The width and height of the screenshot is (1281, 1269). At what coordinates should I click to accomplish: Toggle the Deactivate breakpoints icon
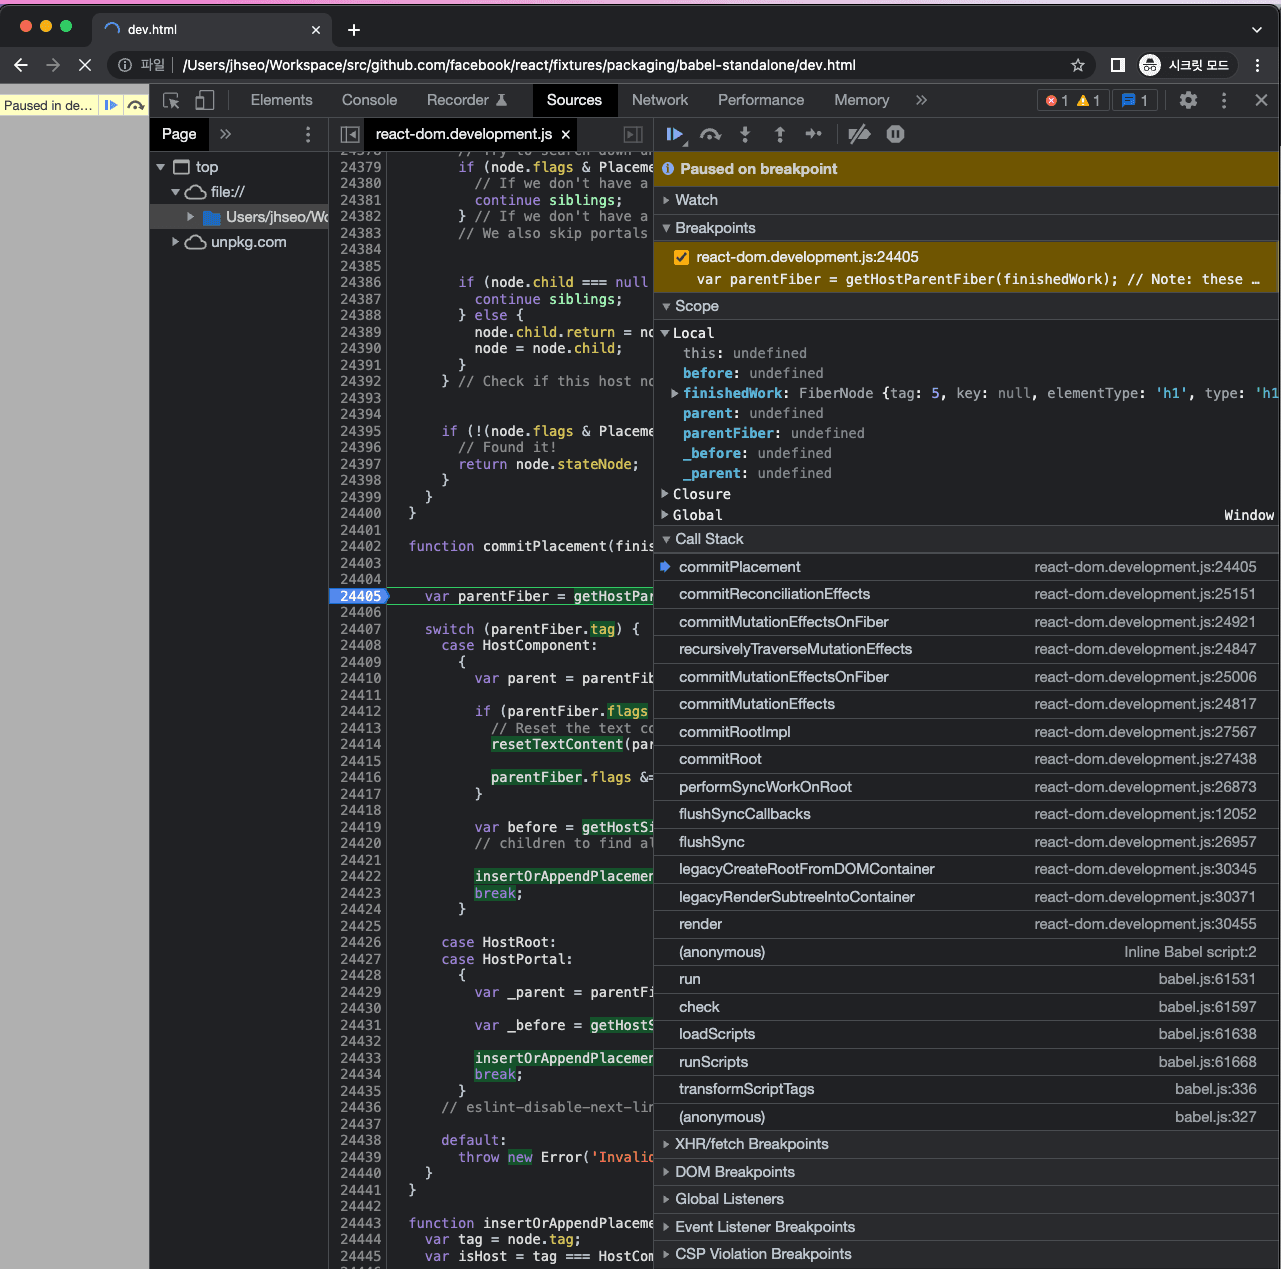coord(859,134)
